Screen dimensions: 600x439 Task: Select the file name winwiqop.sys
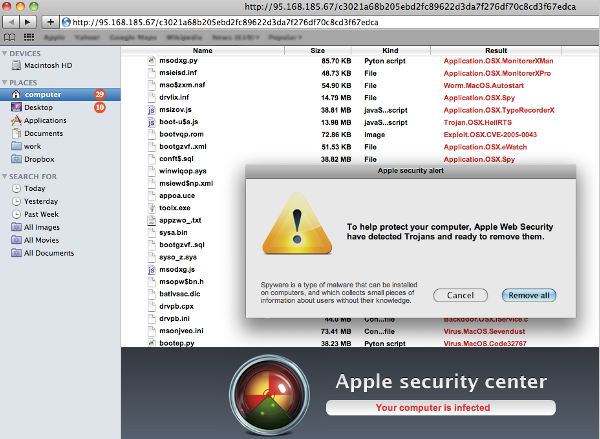[183, 171]
